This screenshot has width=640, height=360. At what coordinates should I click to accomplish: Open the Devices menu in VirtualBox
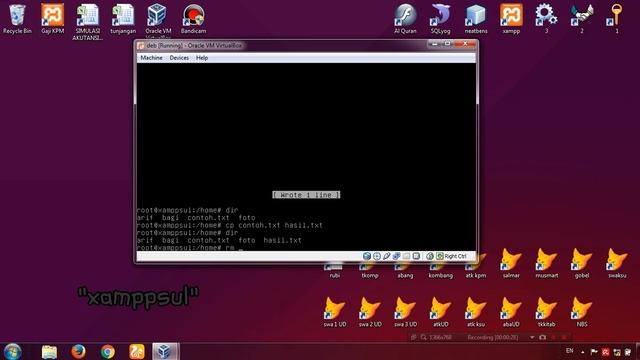(x=179, y=58)
